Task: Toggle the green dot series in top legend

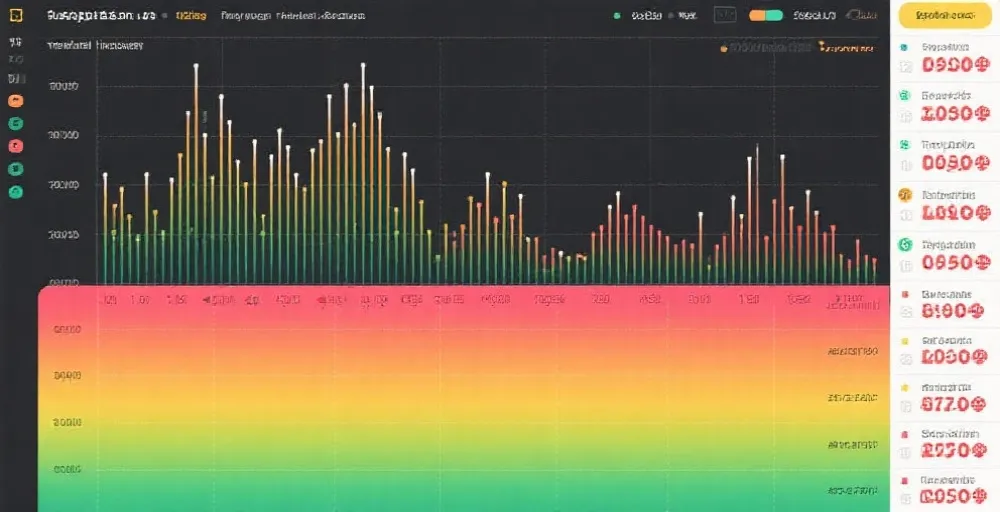Action: point(617,16)
